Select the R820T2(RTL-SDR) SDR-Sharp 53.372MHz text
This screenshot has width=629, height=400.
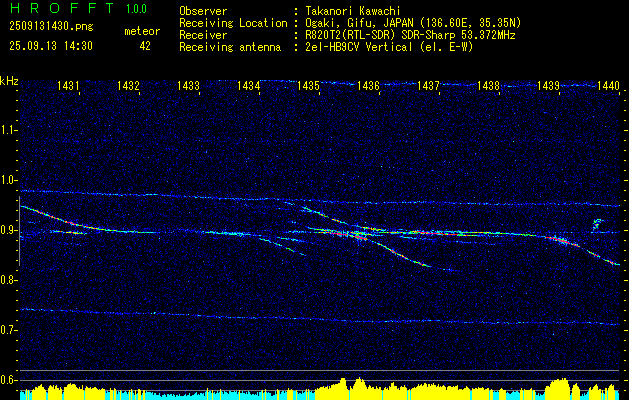tap(410, 35)
